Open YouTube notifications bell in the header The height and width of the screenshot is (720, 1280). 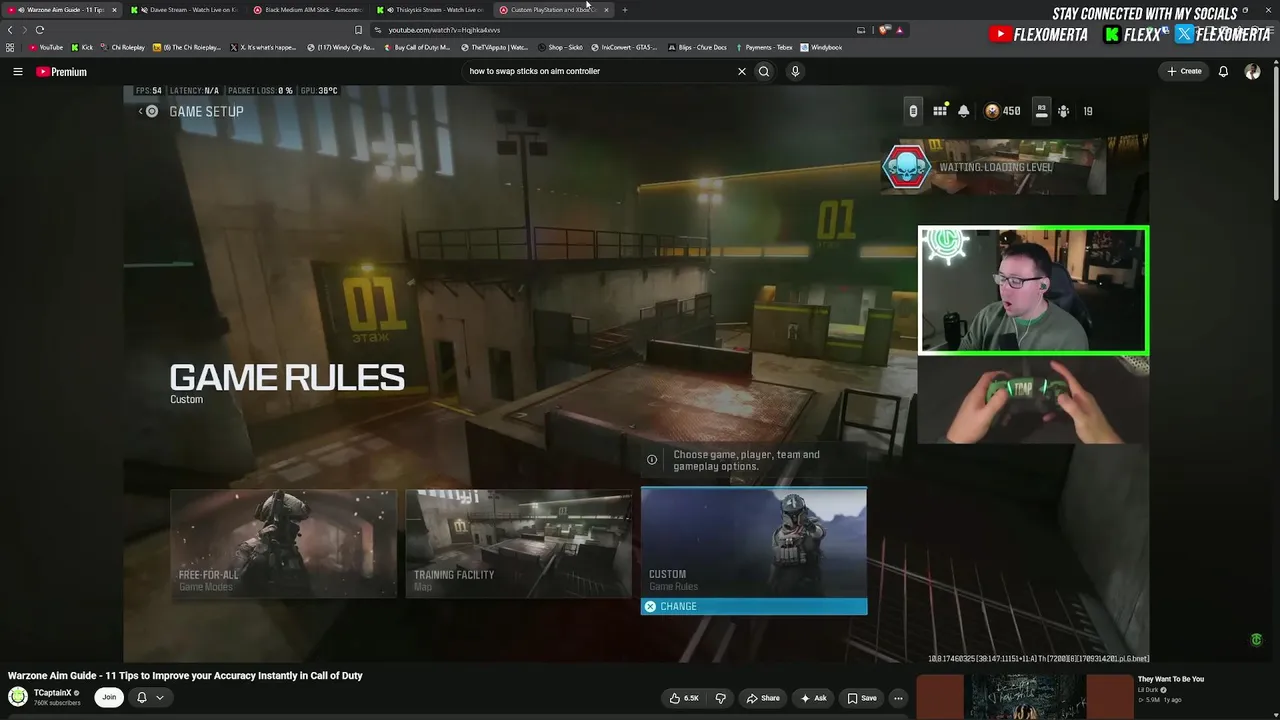(1223, 72)
